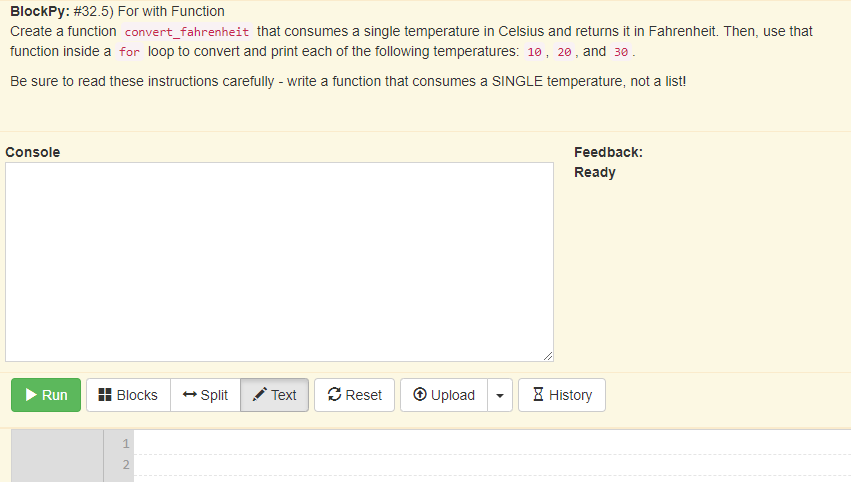Click the circular refresh icon on Reset
The height and width of the screenshot is (482, 851).
tap(334, 395)
